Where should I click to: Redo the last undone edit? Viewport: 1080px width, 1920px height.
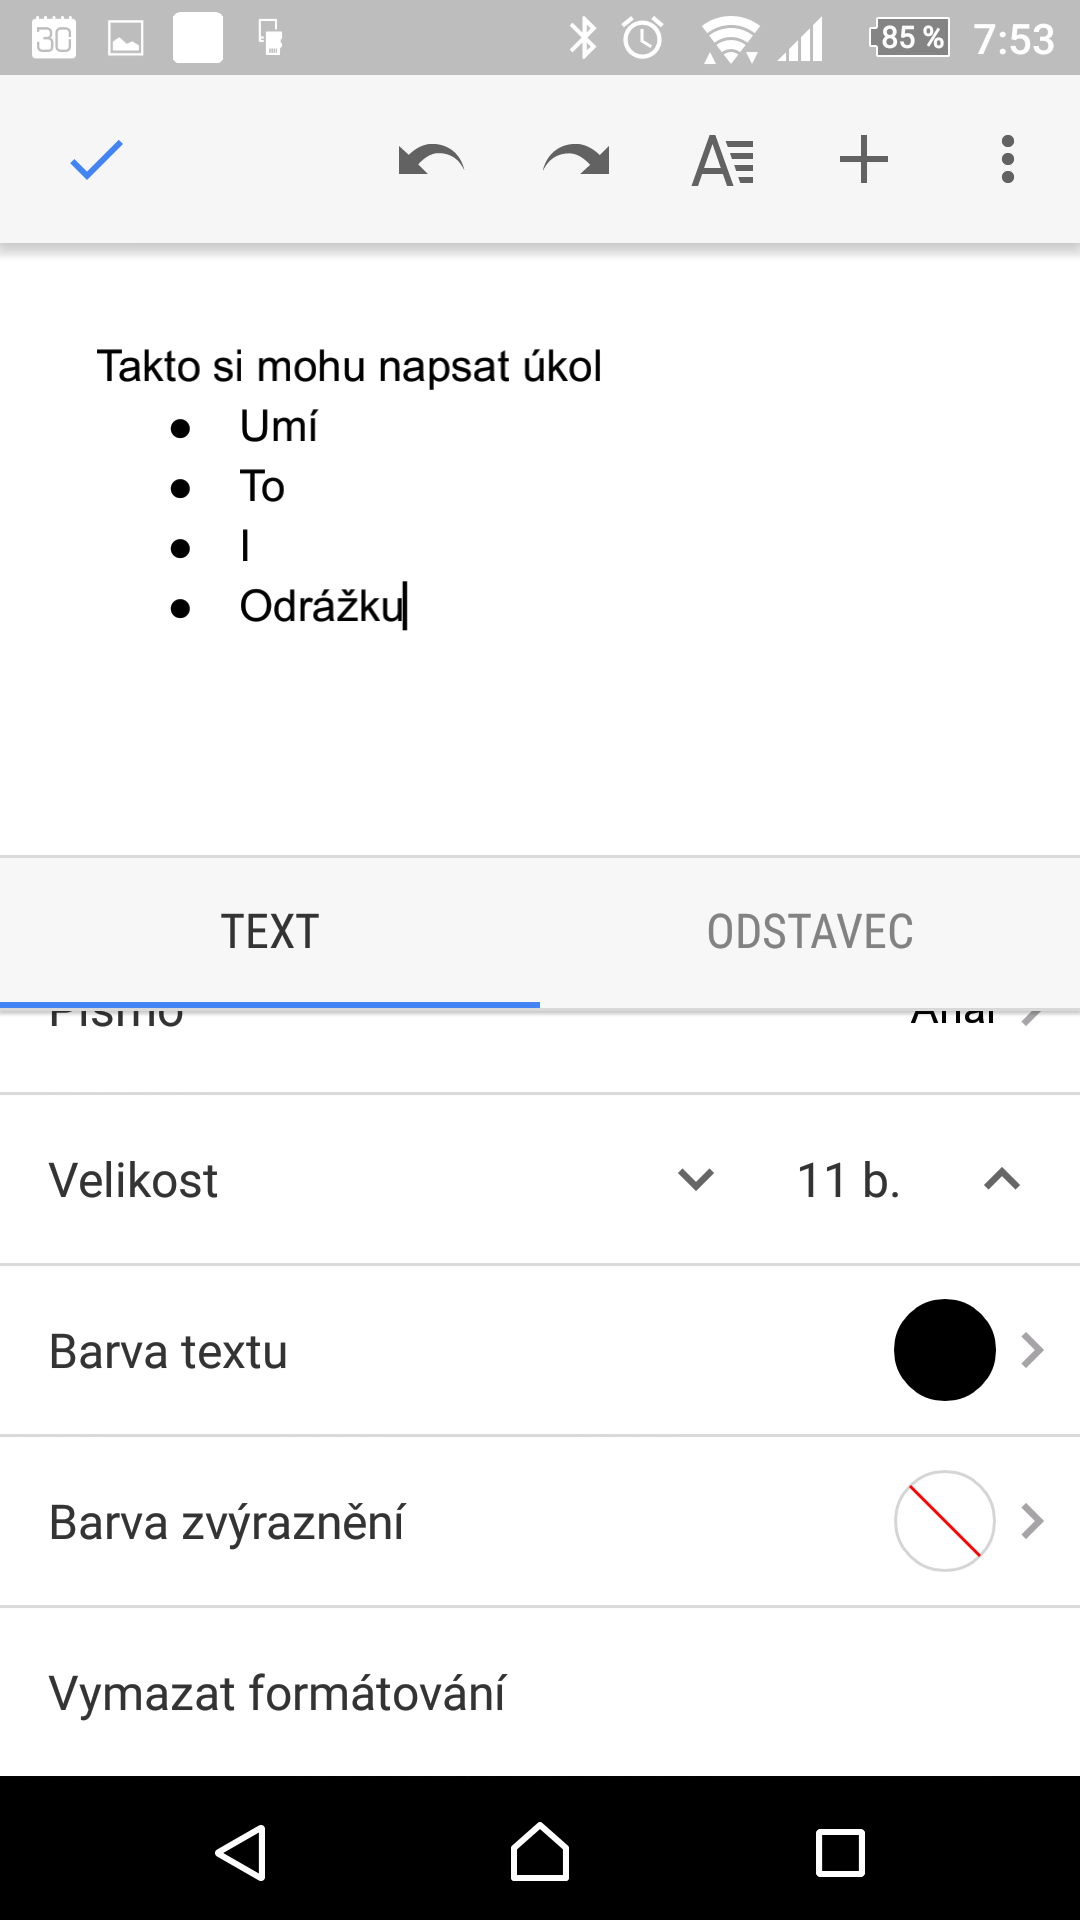pos(576,160)
